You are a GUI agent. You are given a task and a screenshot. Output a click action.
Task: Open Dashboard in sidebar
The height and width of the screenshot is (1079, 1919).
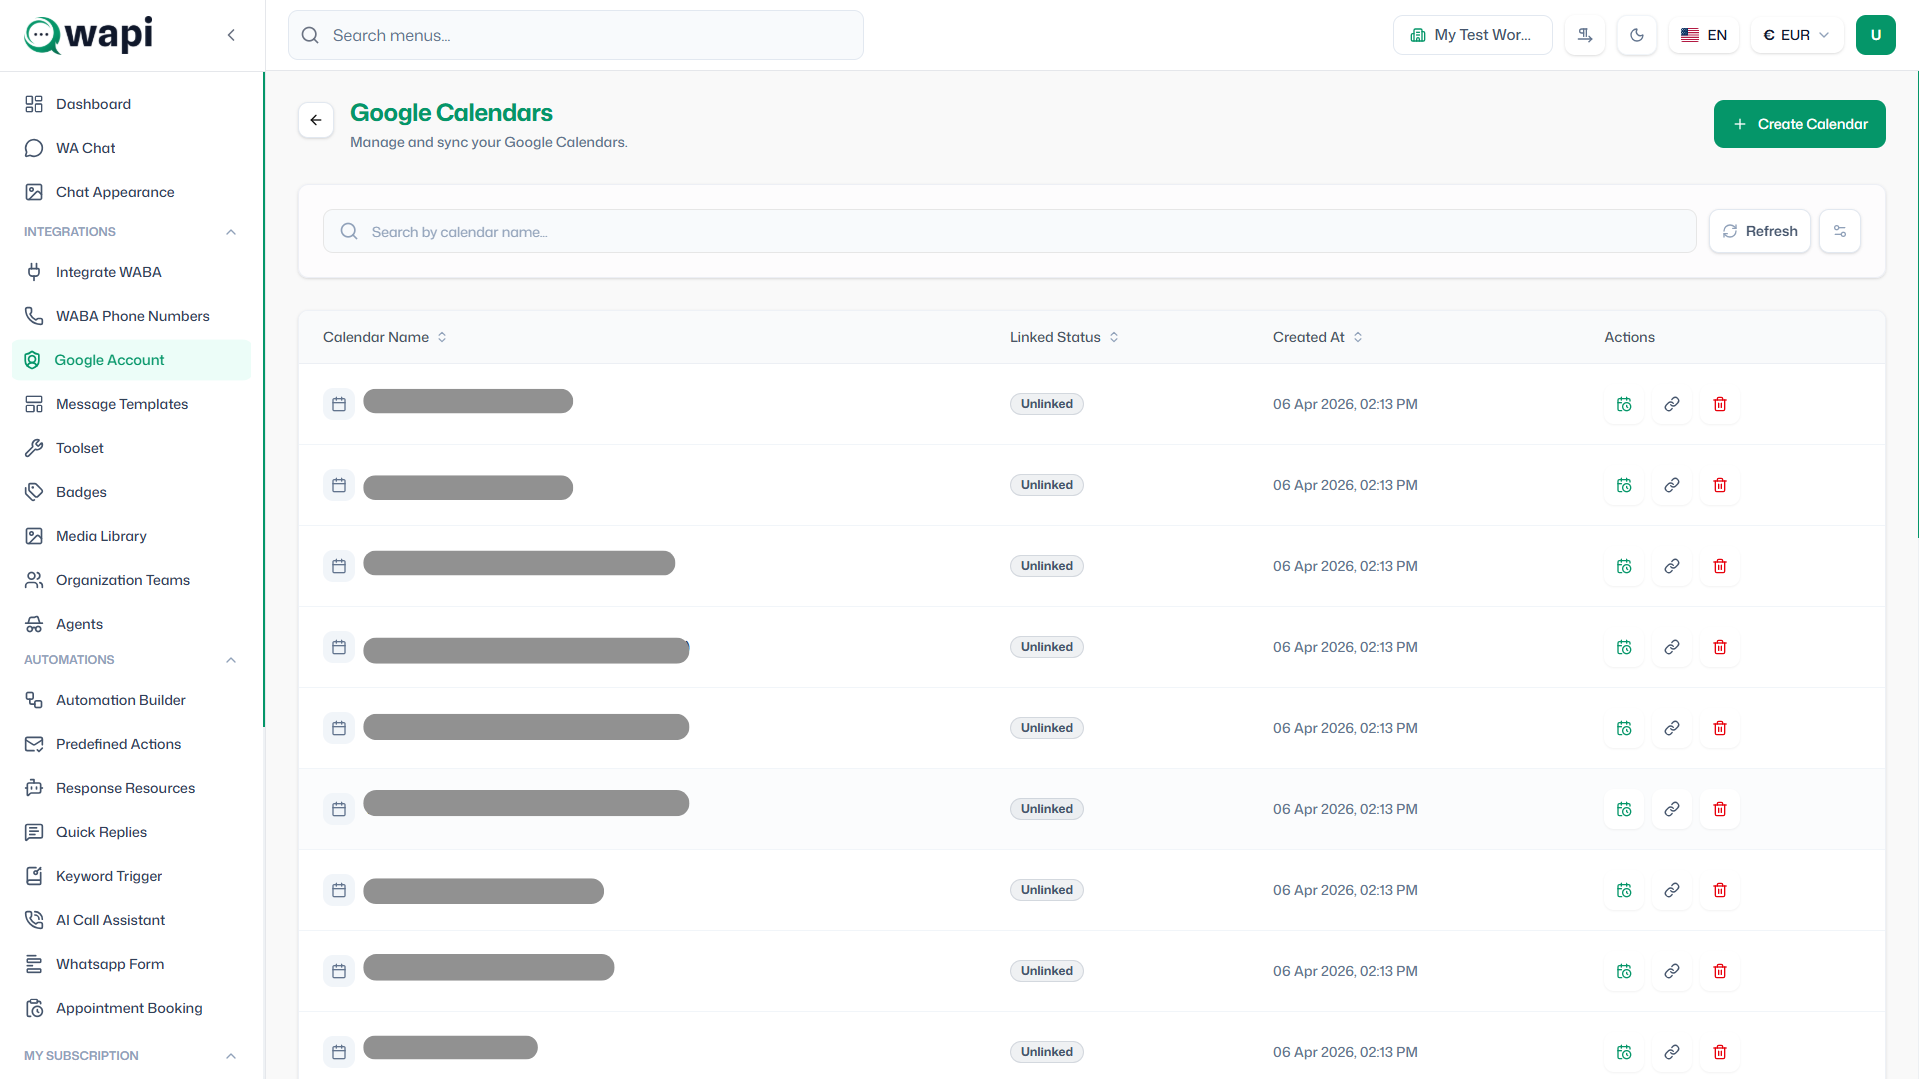(132, 104)
